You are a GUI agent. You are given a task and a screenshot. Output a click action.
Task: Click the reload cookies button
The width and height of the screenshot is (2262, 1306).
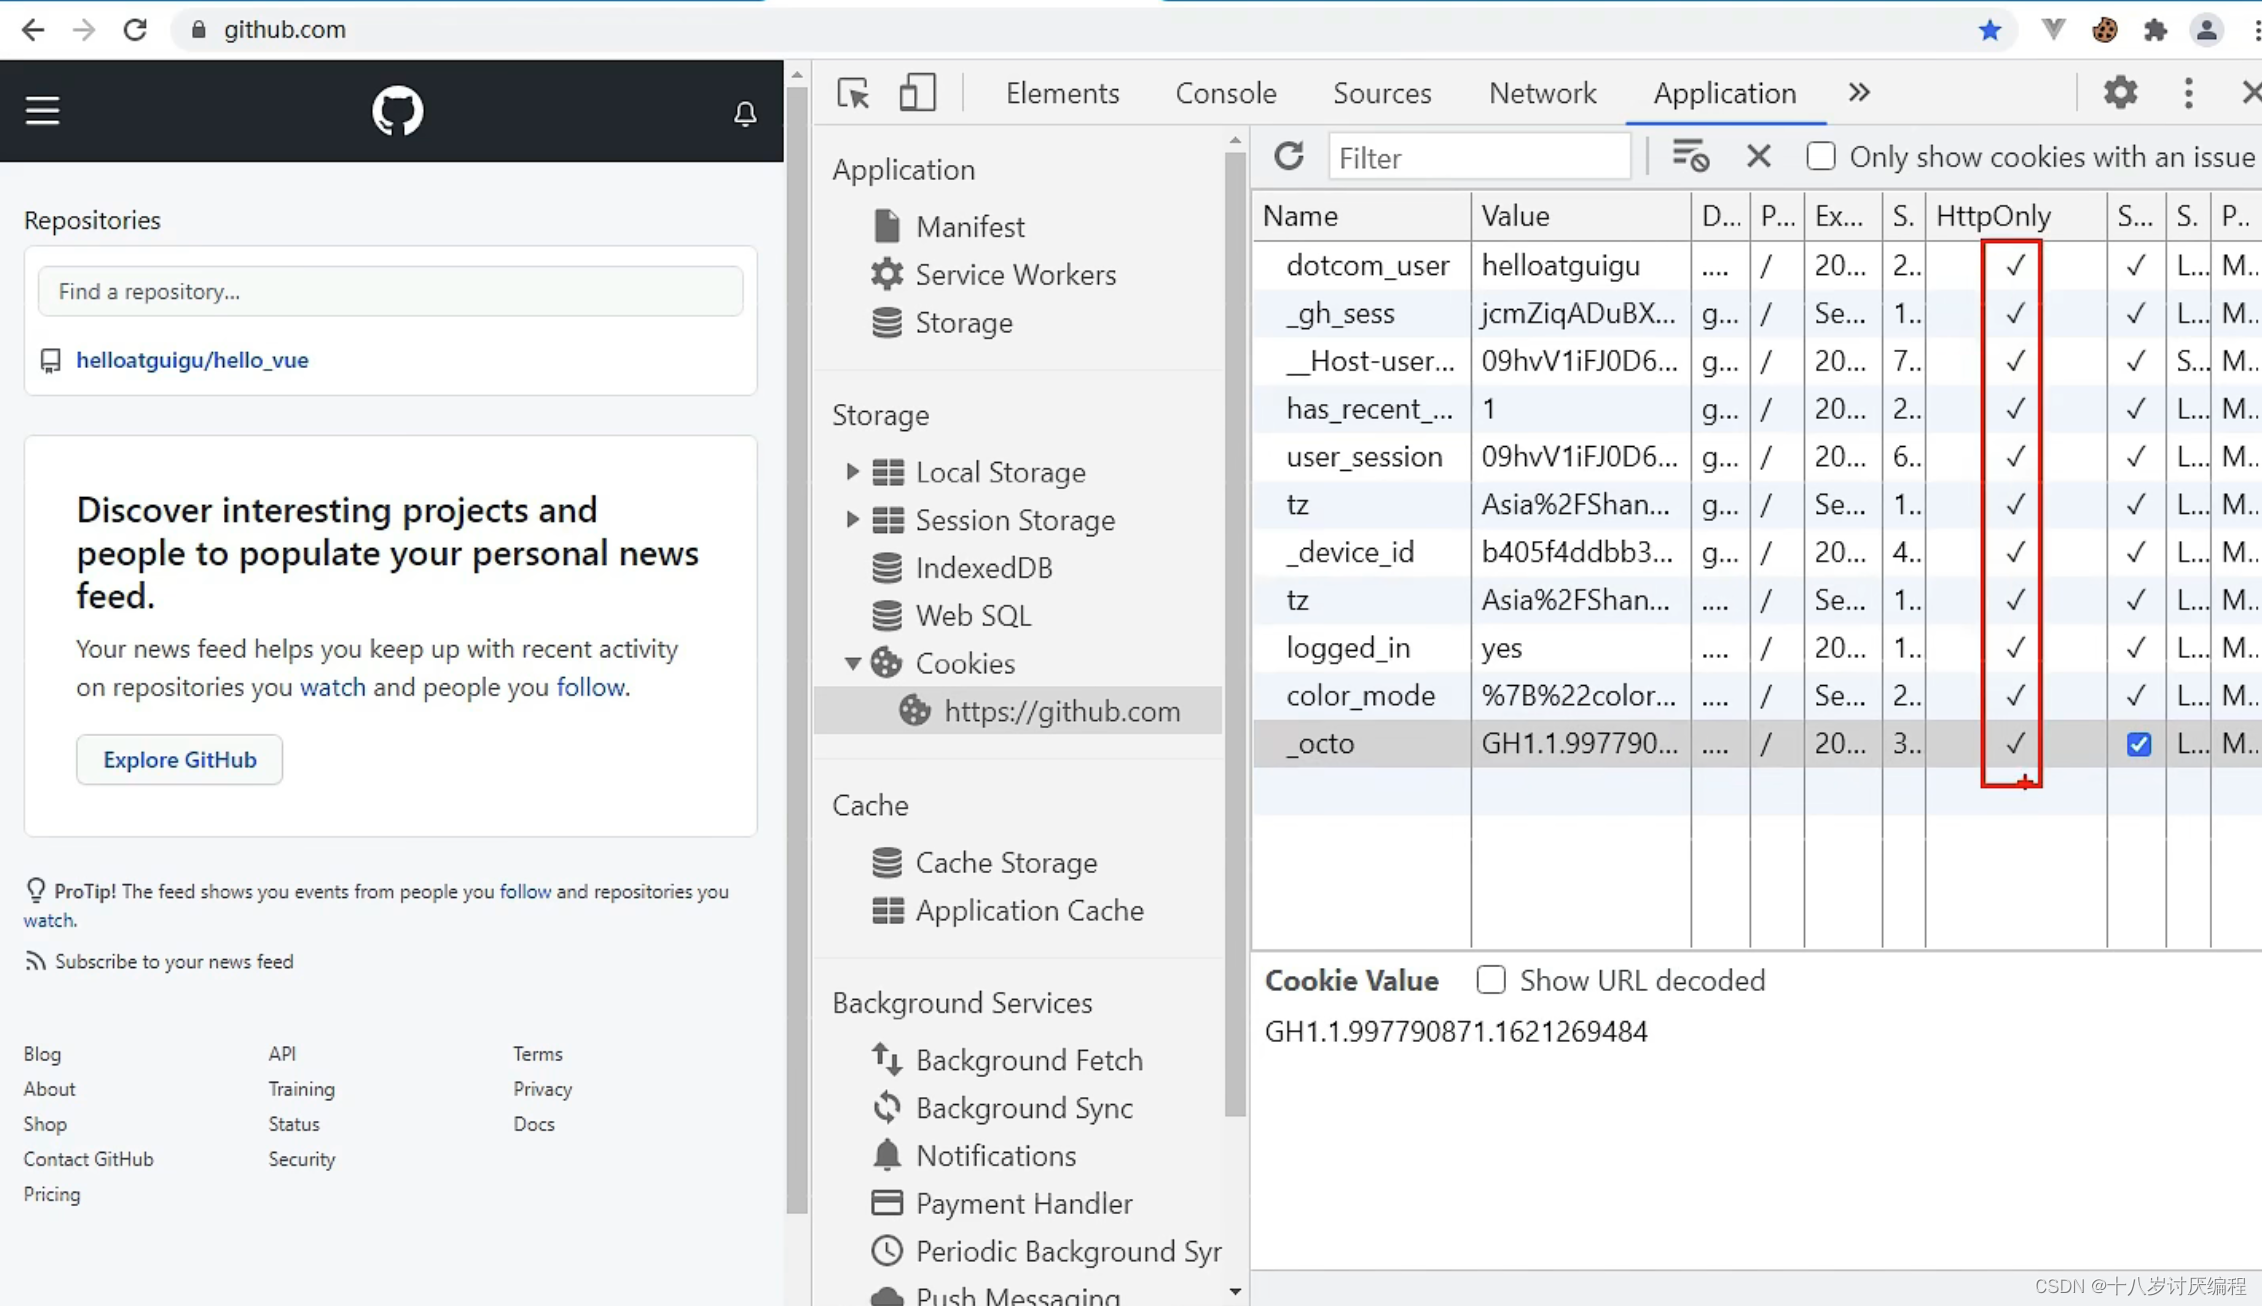1289,157
